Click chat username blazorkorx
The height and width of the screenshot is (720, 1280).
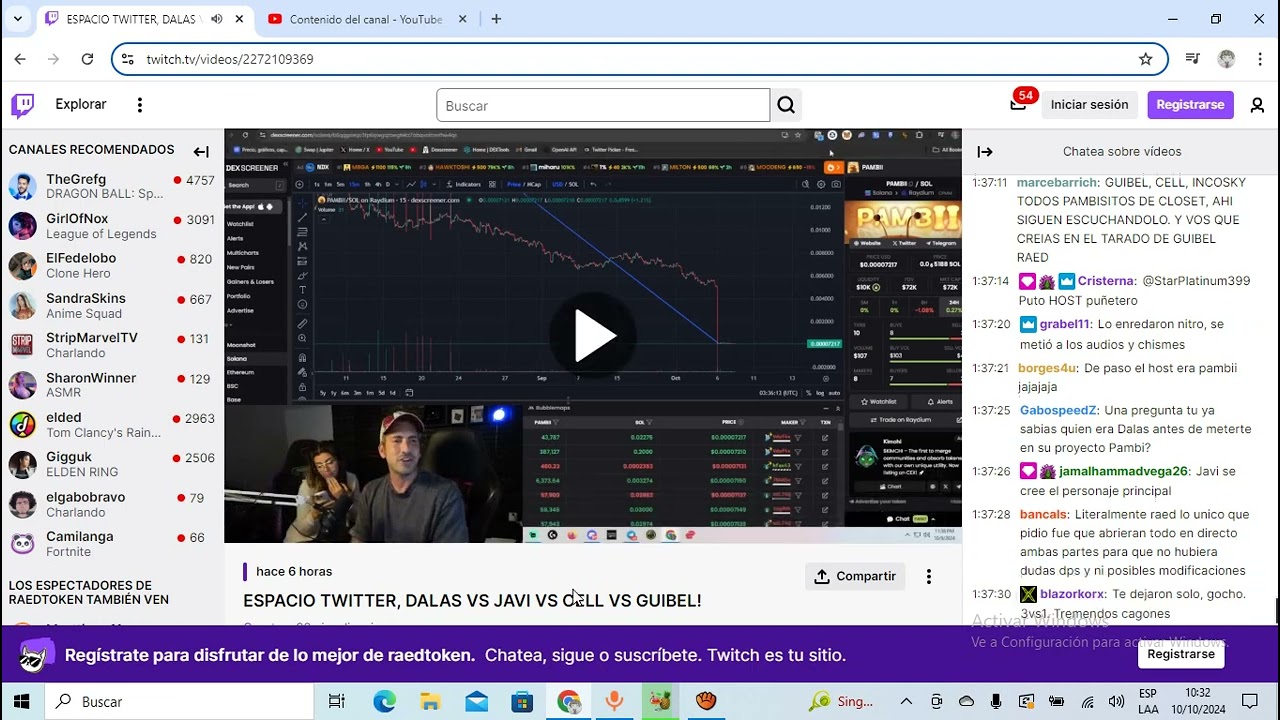(1072, 594)
